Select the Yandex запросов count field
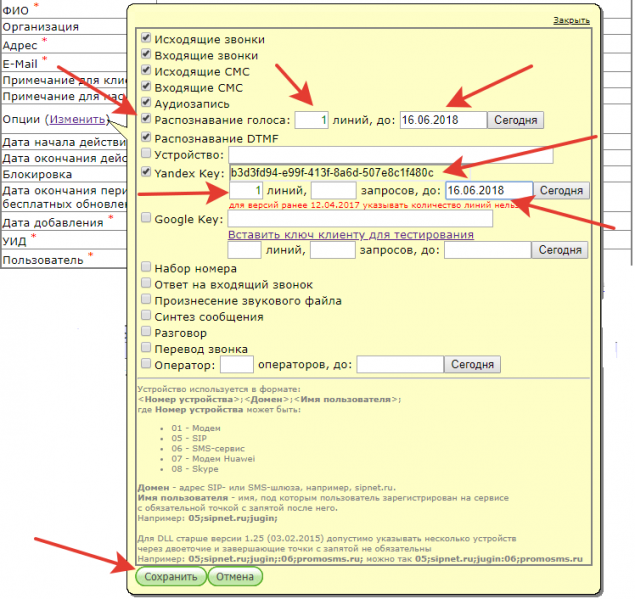The width and height of the screenshot is (635, 599). tap(333, 190)
